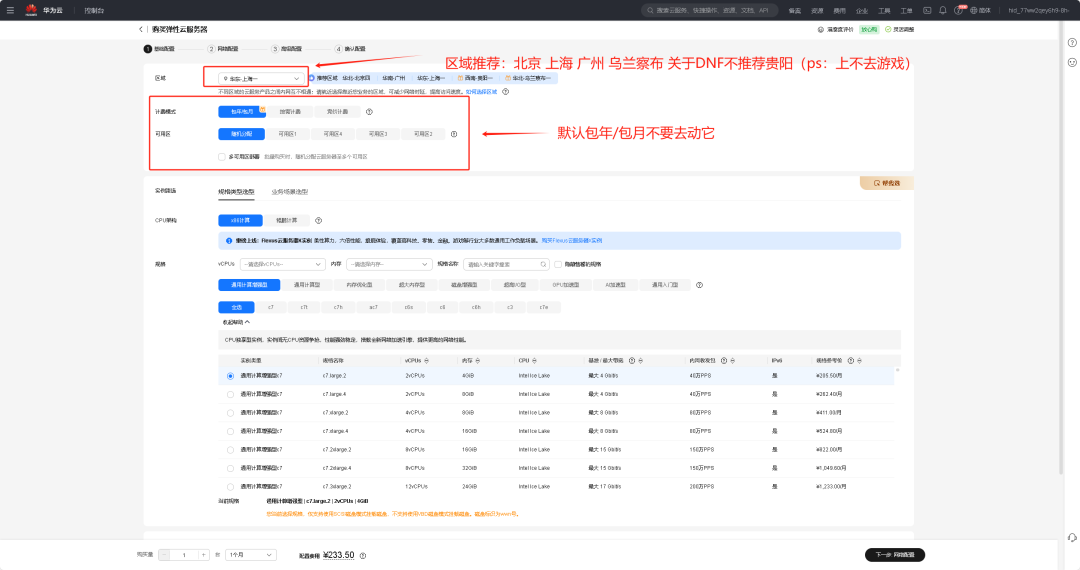Pick the recommended North China-Beijing 4 region
This screenshot has width=1080, height=570.
[x=356, y=78]
